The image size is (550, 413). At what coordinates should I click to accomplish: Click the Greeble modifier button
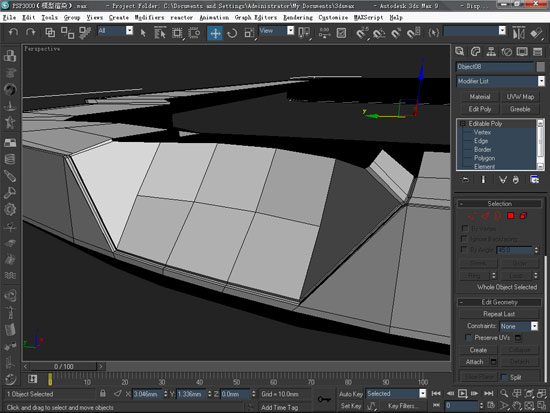520,109
